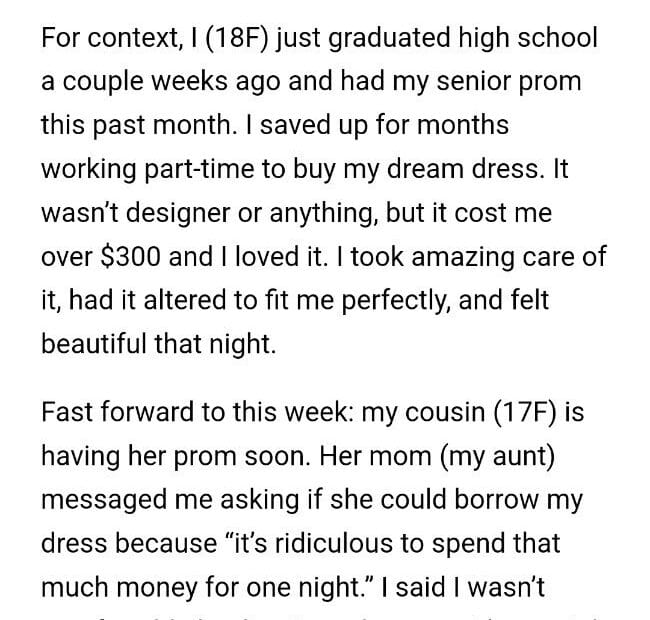Click the "$300" price text
Screen dimensions: 650x620
tap(130, 255)
